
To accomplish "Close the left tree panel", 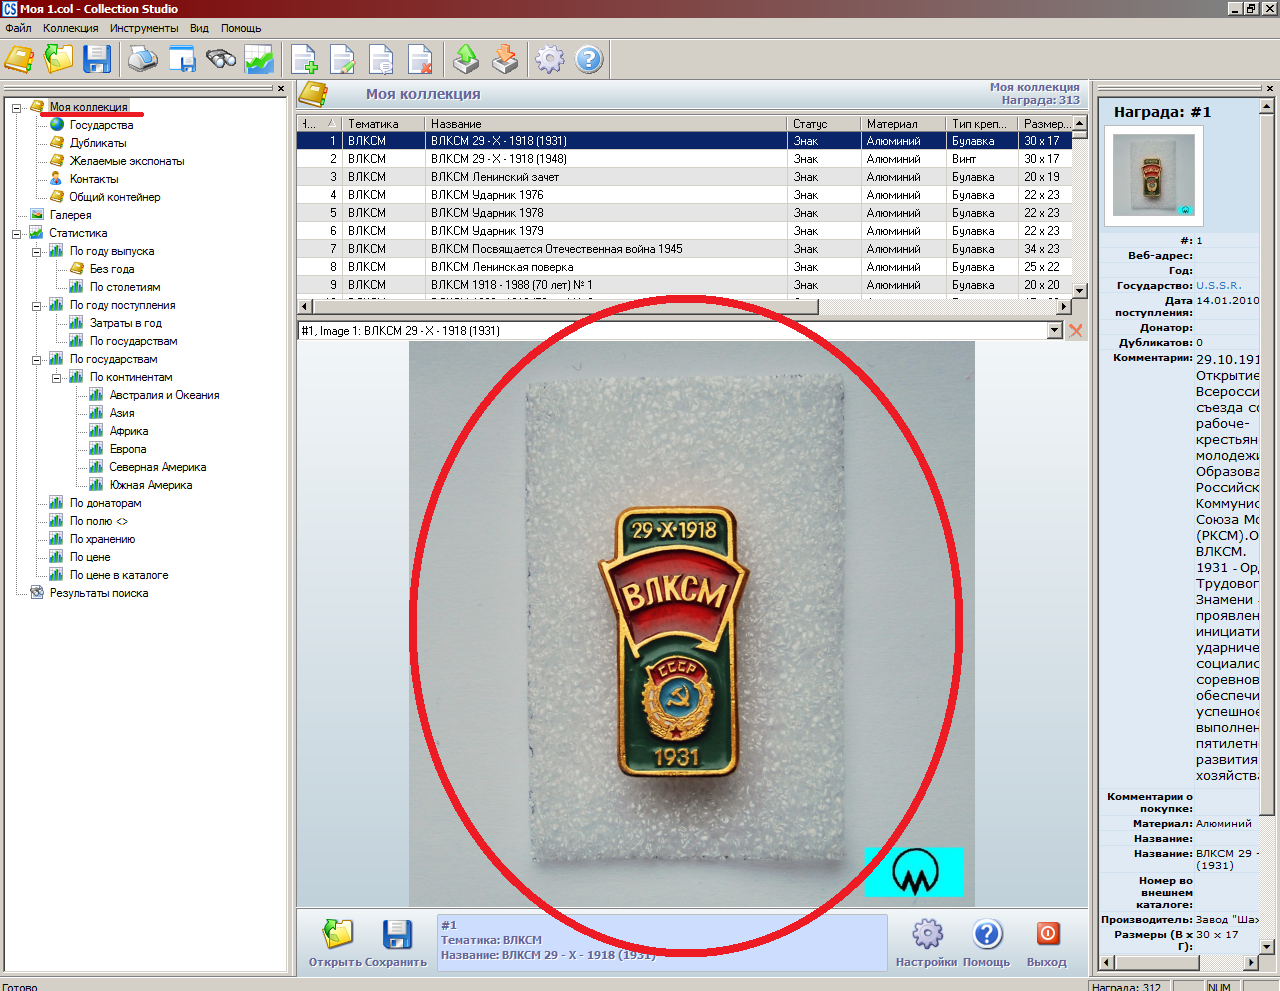I will [281, 89].
